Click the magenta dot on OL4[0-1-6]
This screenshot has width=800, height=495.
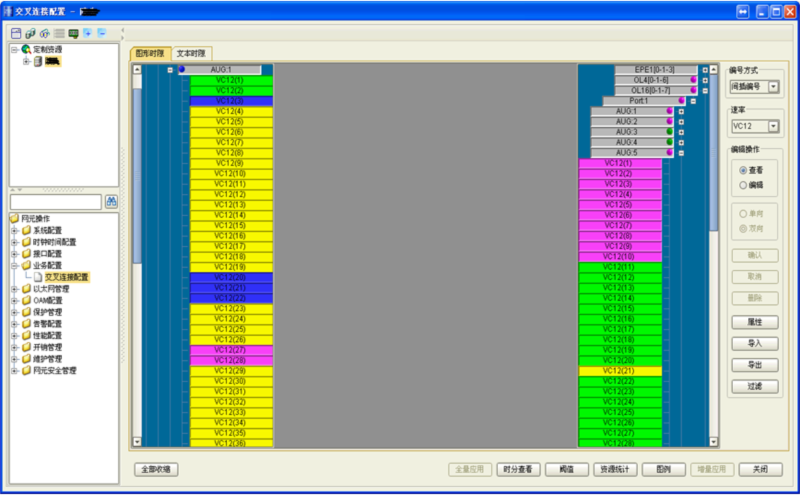(x=692, y=80)
